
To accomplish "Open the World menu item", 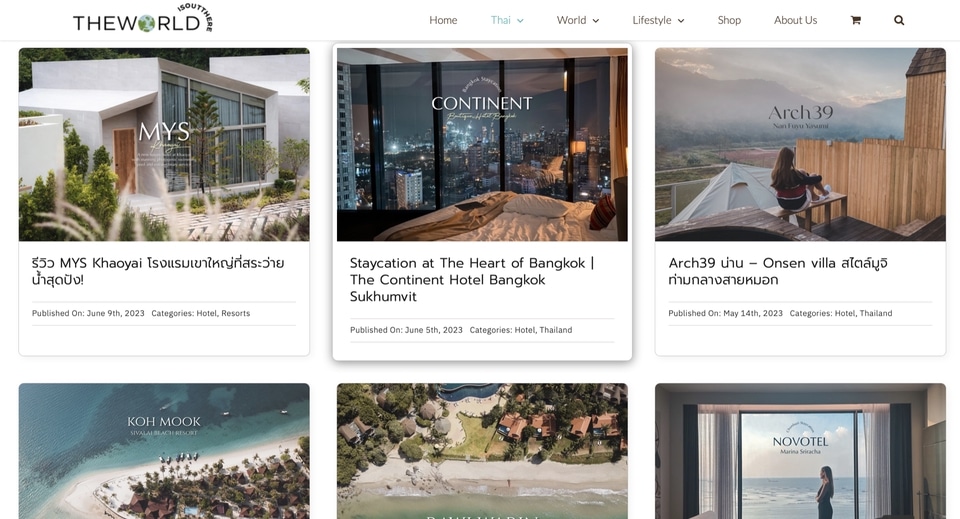I will 571,20.
